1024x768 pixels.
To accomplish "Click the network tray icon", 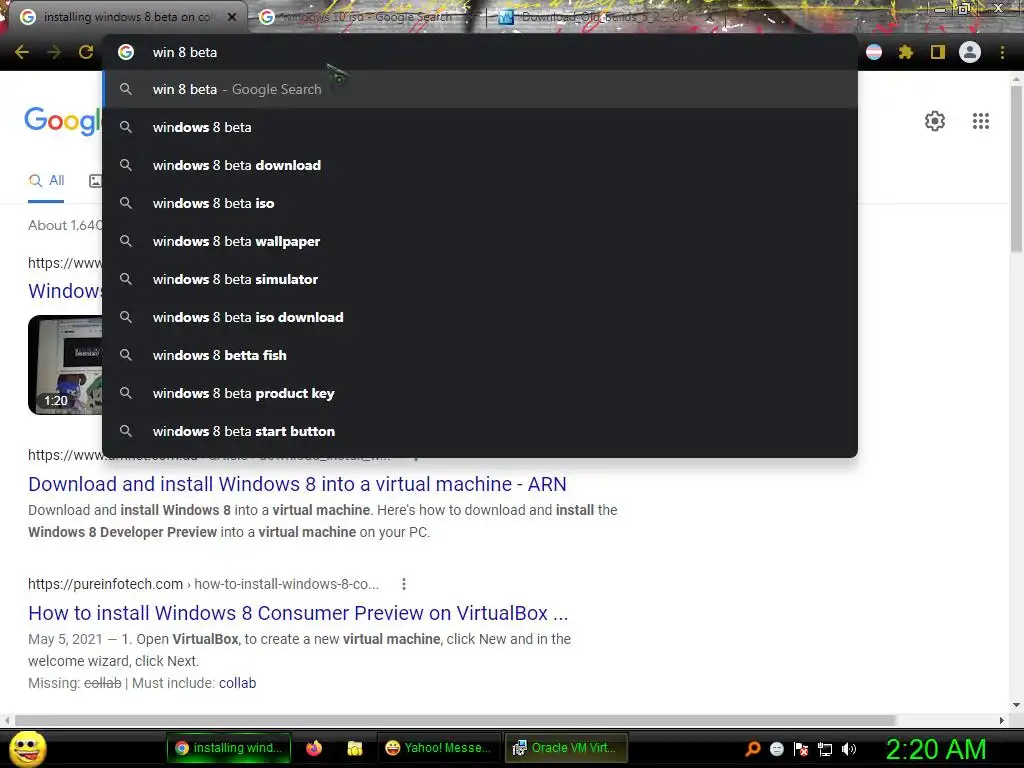I will pos(825,749).
